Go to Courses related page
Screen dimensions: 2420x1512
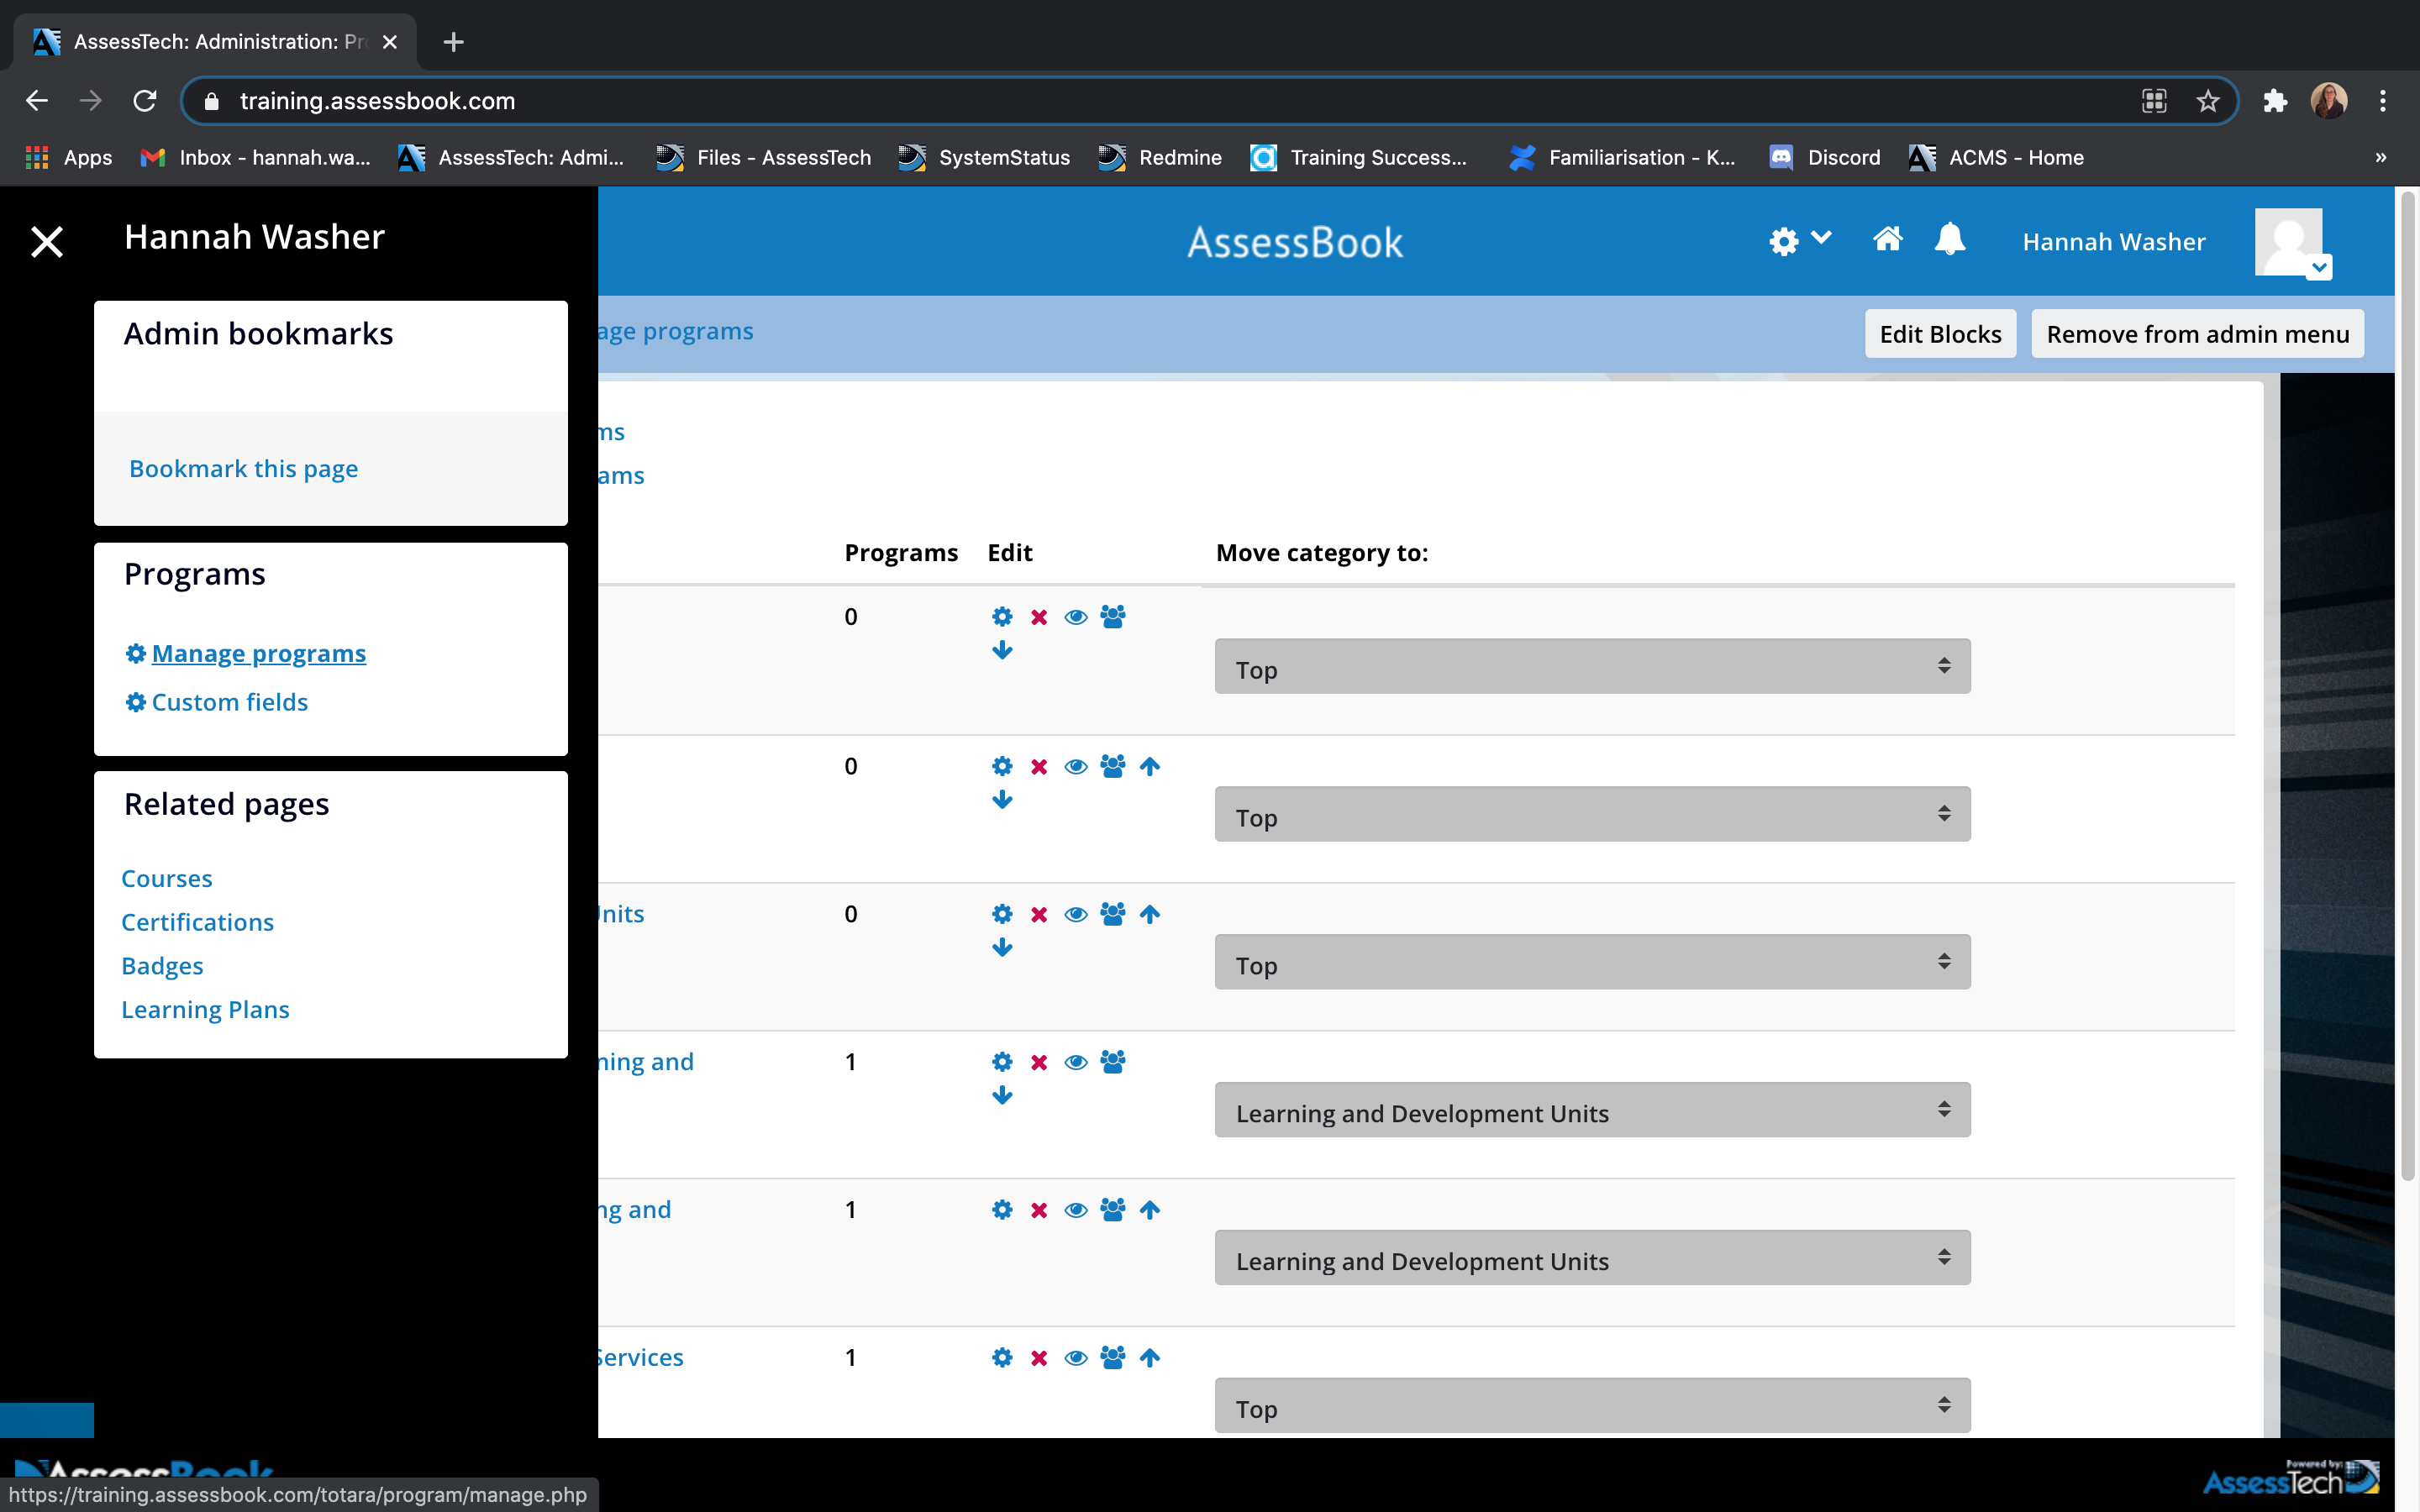[166, 878]
